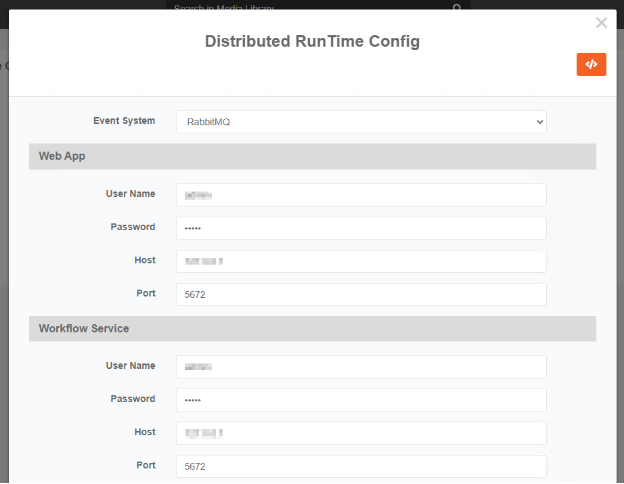This screenshot has width=624, height=484.
Task: Click the Distributed RunTime Config title
Action: [x=312, y=41]
